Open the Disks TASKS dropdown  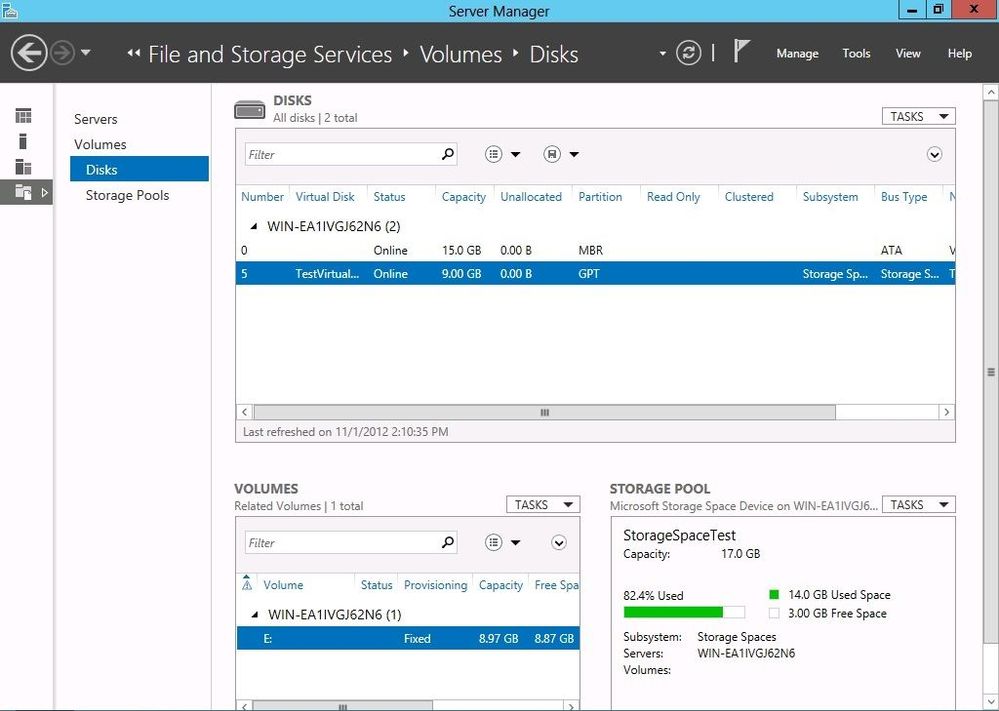918,117
